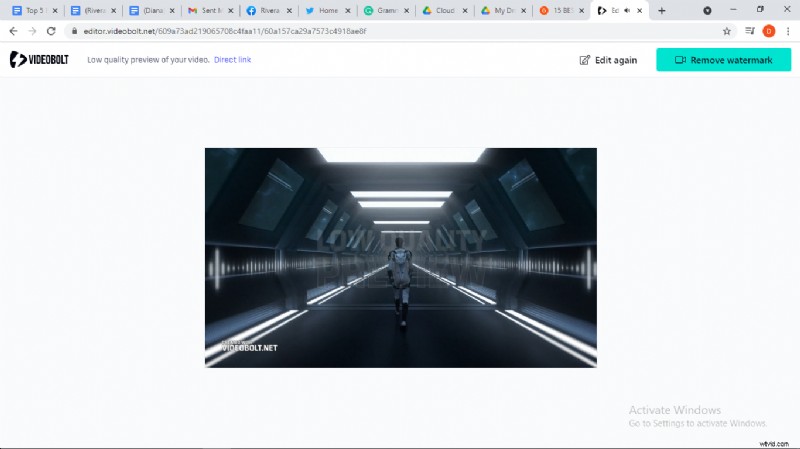Bookmark this page with the star icon

[x=727, y=31]
